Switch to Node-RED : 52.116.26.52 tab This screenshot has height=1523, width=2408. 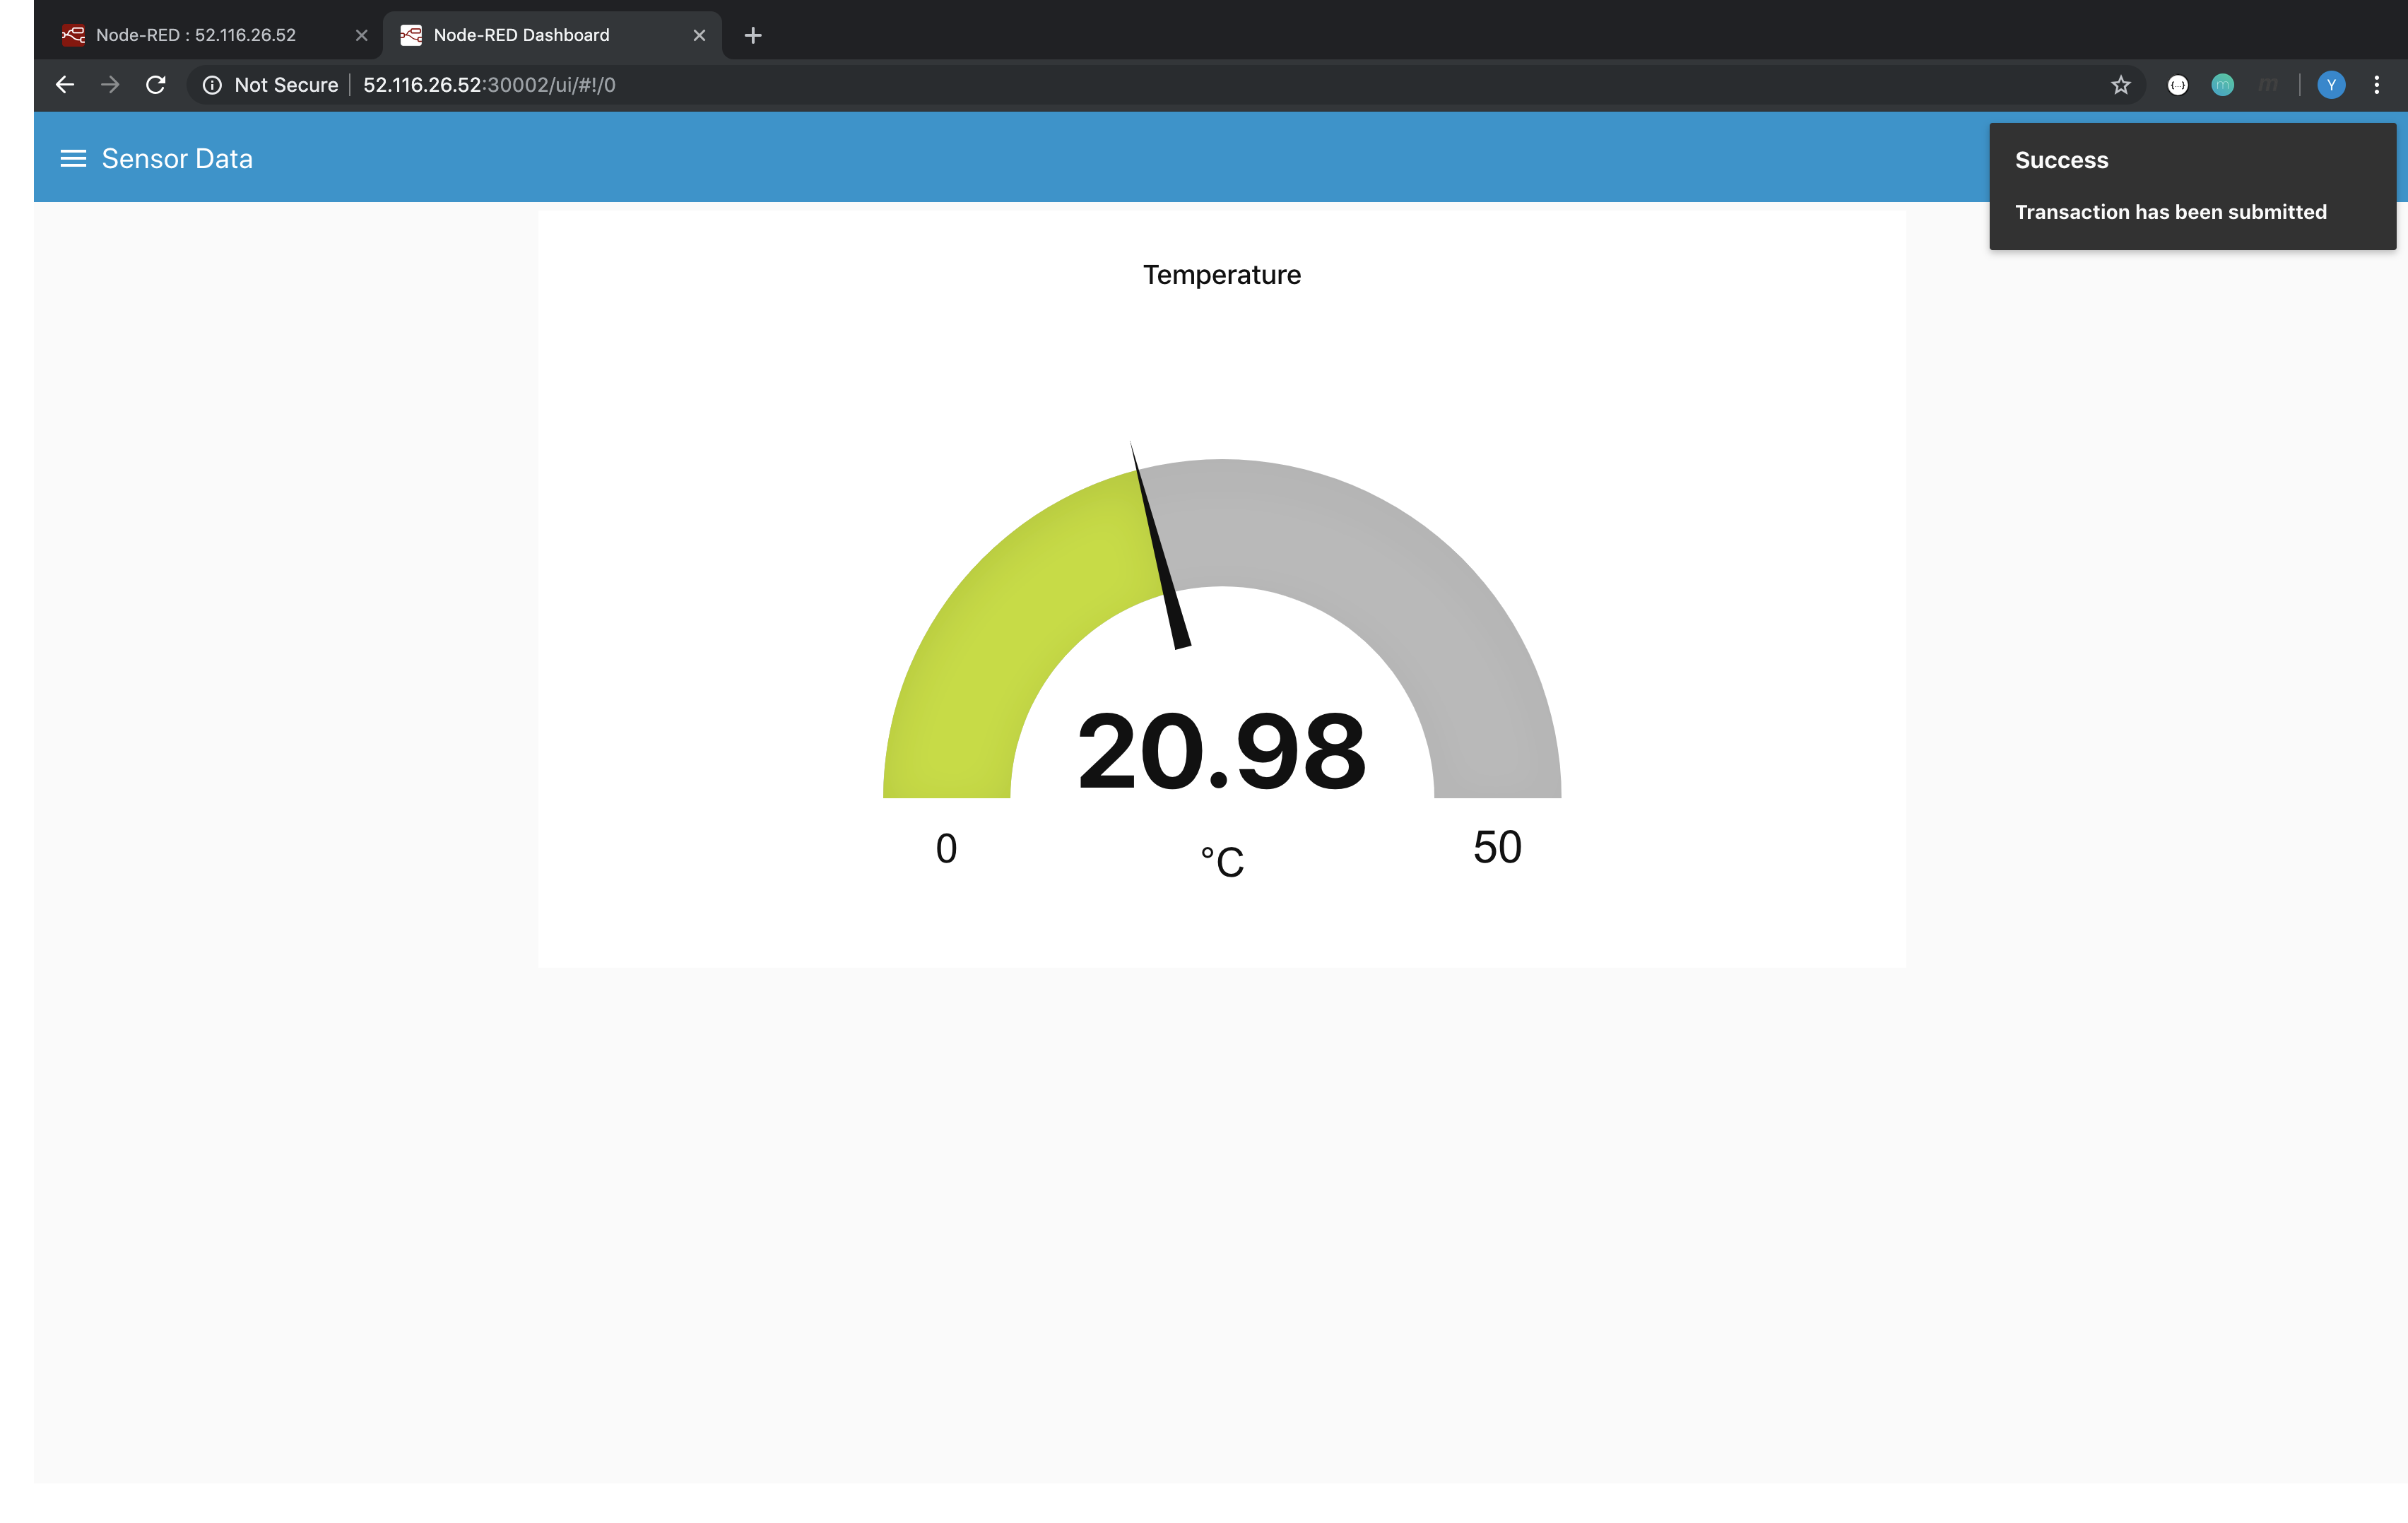[x=196, y=35]
